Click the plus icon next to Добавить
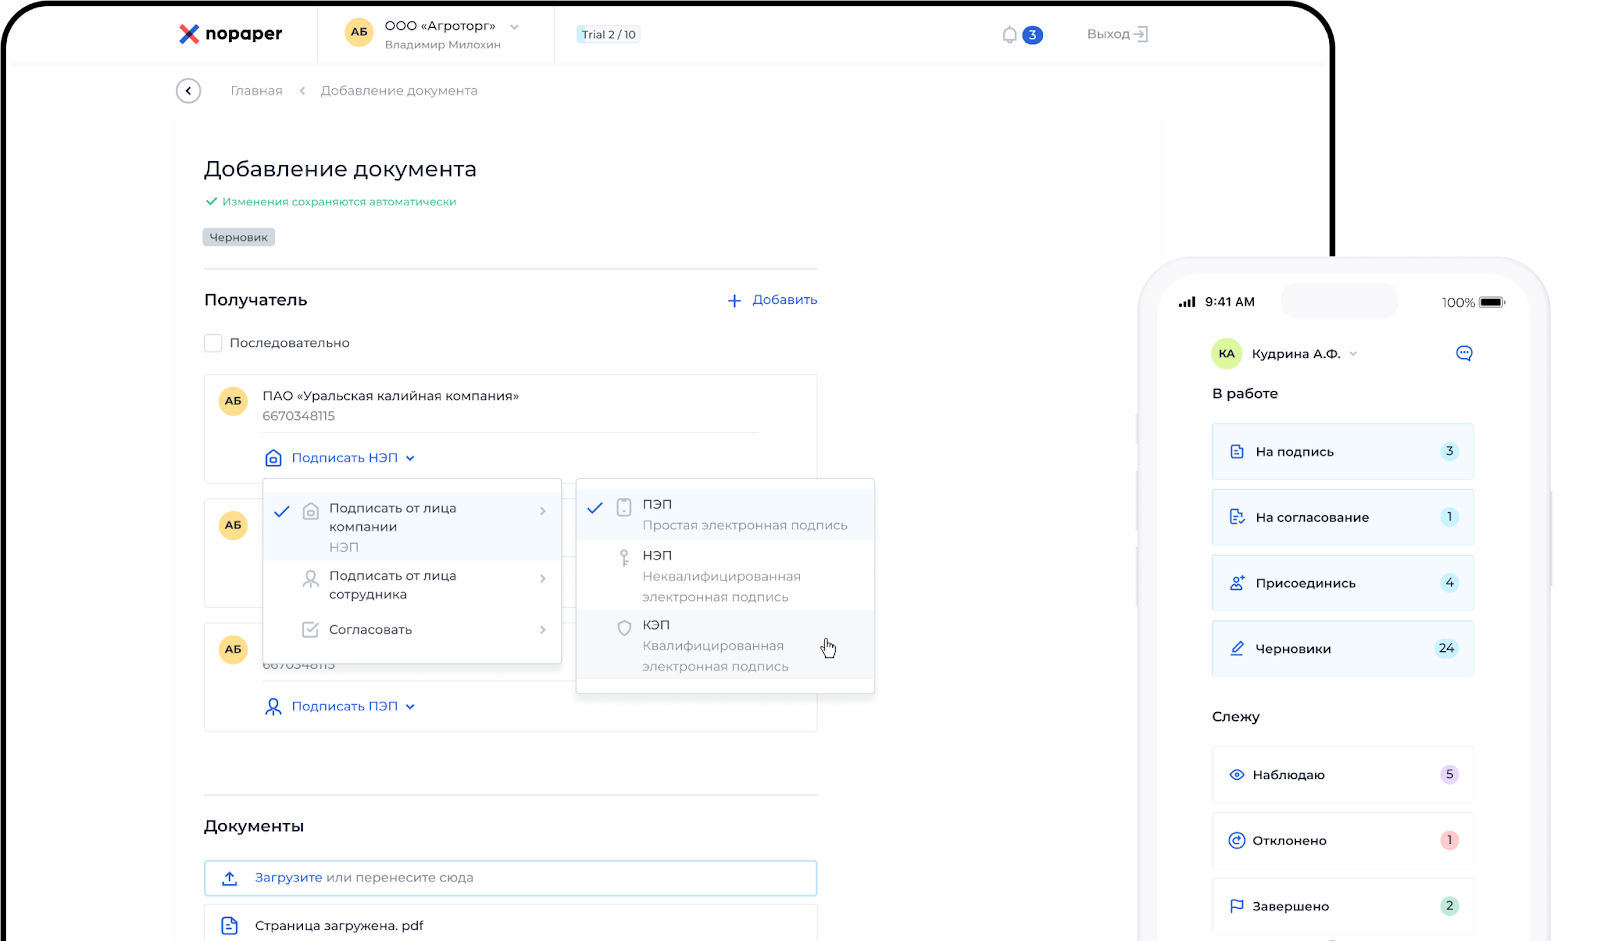1600x941 pixels. point(734,301)
